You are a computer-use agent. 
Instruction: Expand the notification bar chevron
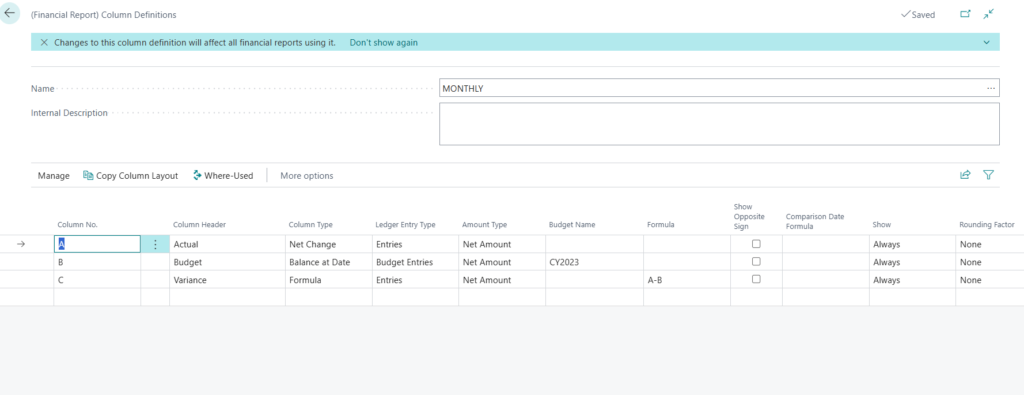pyautogui.click(x=986, y=42)
